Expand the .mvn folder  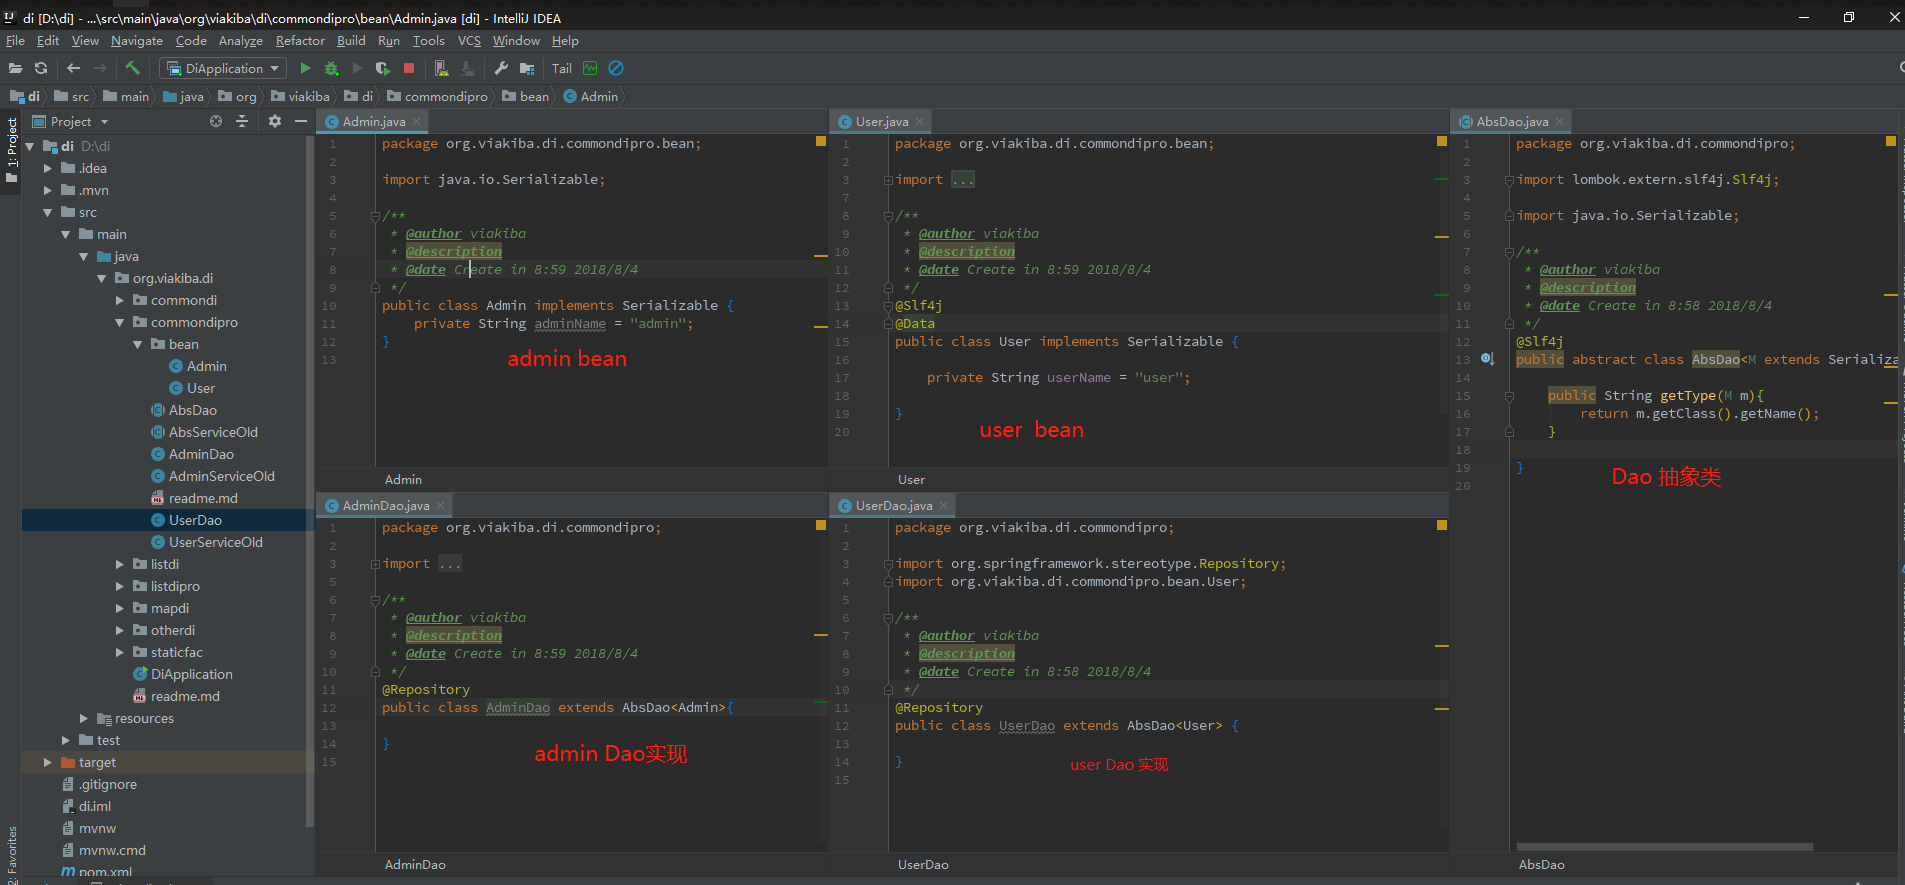pyautogui.click(x=48, y=190)
